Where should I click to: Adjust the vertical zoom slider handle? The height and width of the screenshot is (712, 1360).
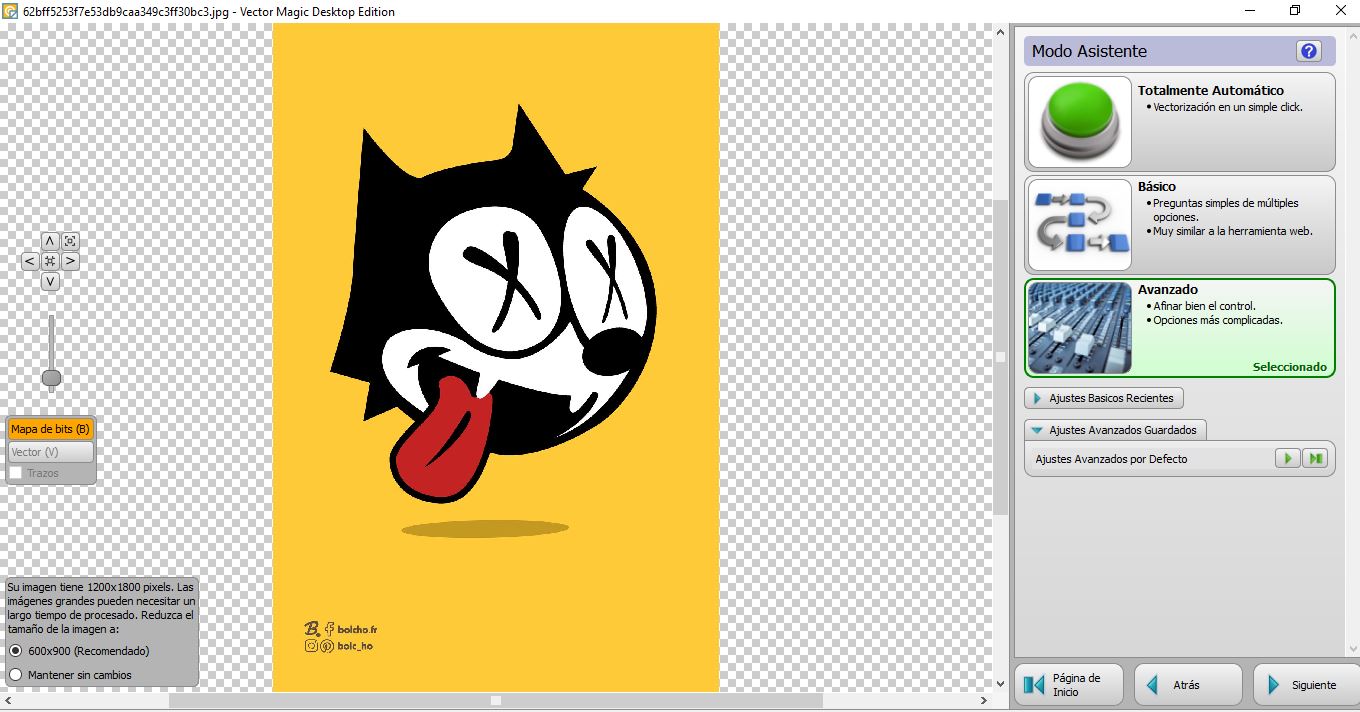51,377
